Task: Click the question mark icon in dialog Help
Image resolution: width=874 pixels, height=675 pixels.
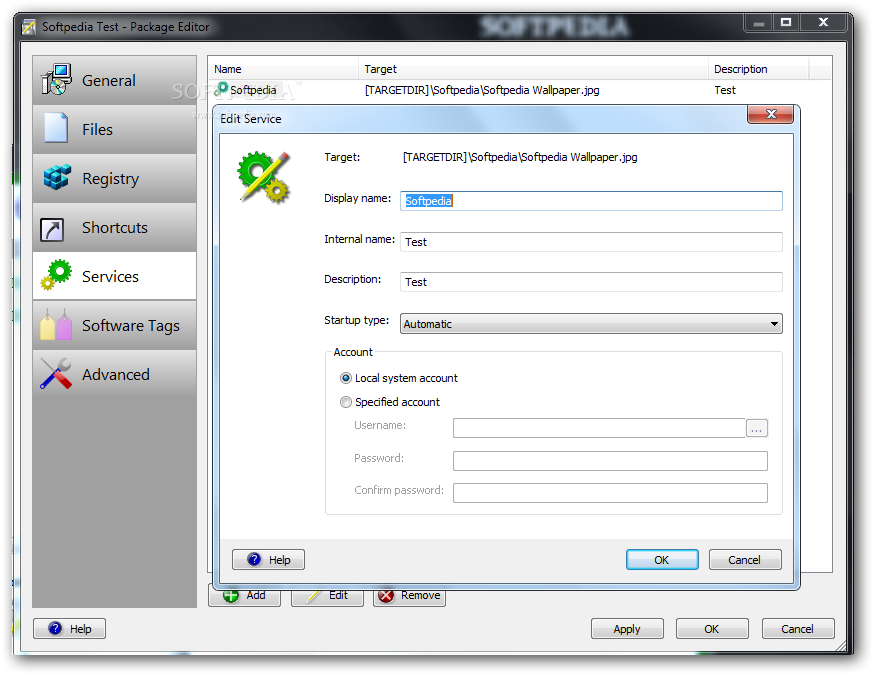Action: pos(254,559)
